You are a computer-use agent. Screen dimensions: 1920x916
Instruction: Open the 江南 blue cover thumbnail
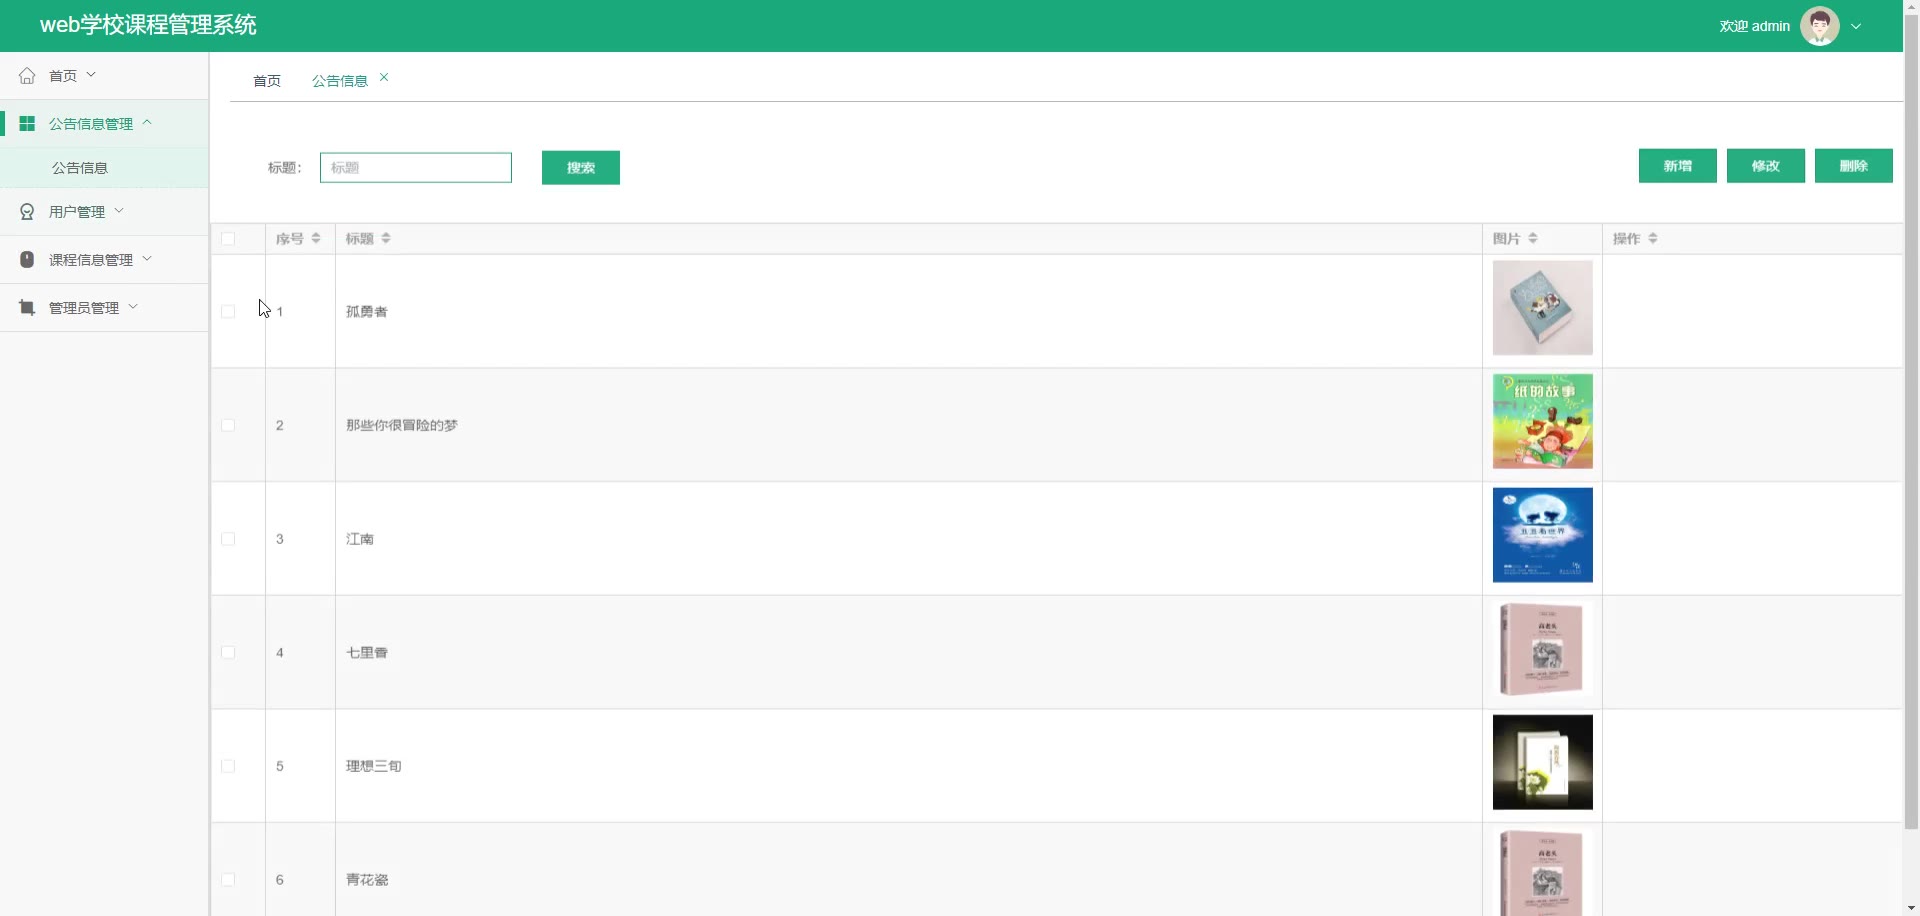(x=1543, y=535)
